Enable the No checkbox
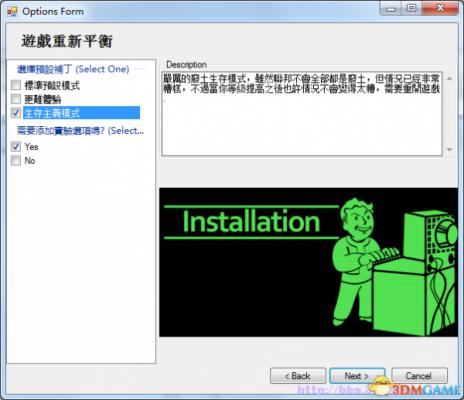Screen dimensions: 464x400 pos(16,160)
